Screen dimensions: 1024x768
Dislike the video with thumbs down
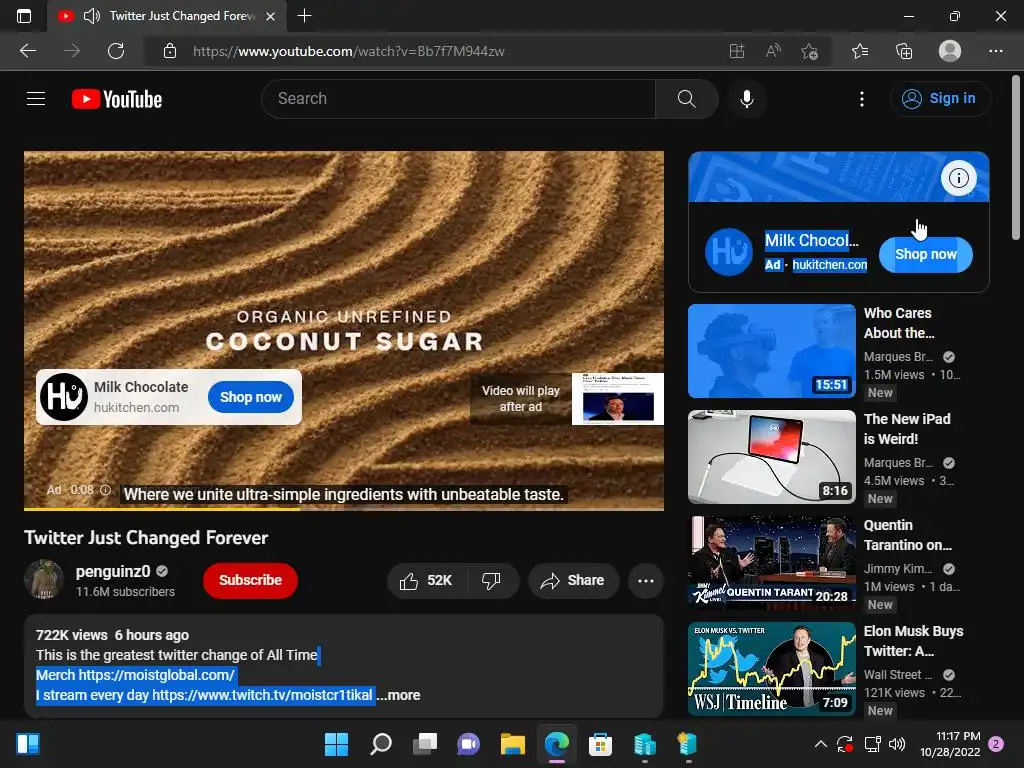pyautogui.click(x=492, y=581)
